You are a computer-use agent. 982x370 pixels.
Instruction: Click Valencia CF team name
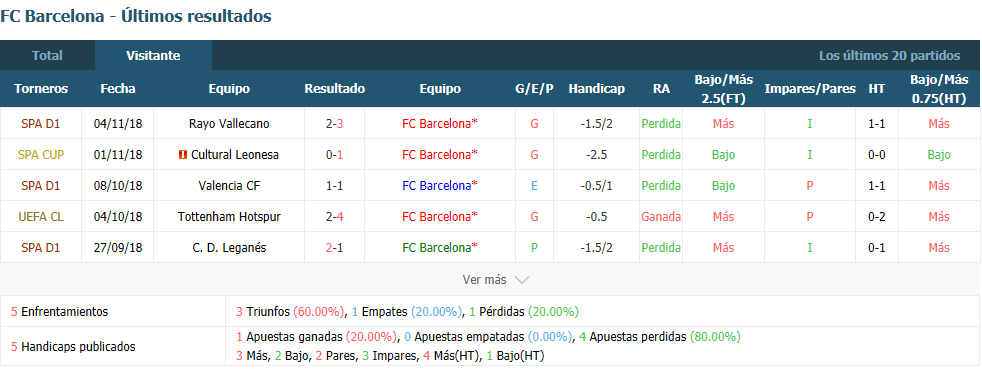(x=229, y=185)
